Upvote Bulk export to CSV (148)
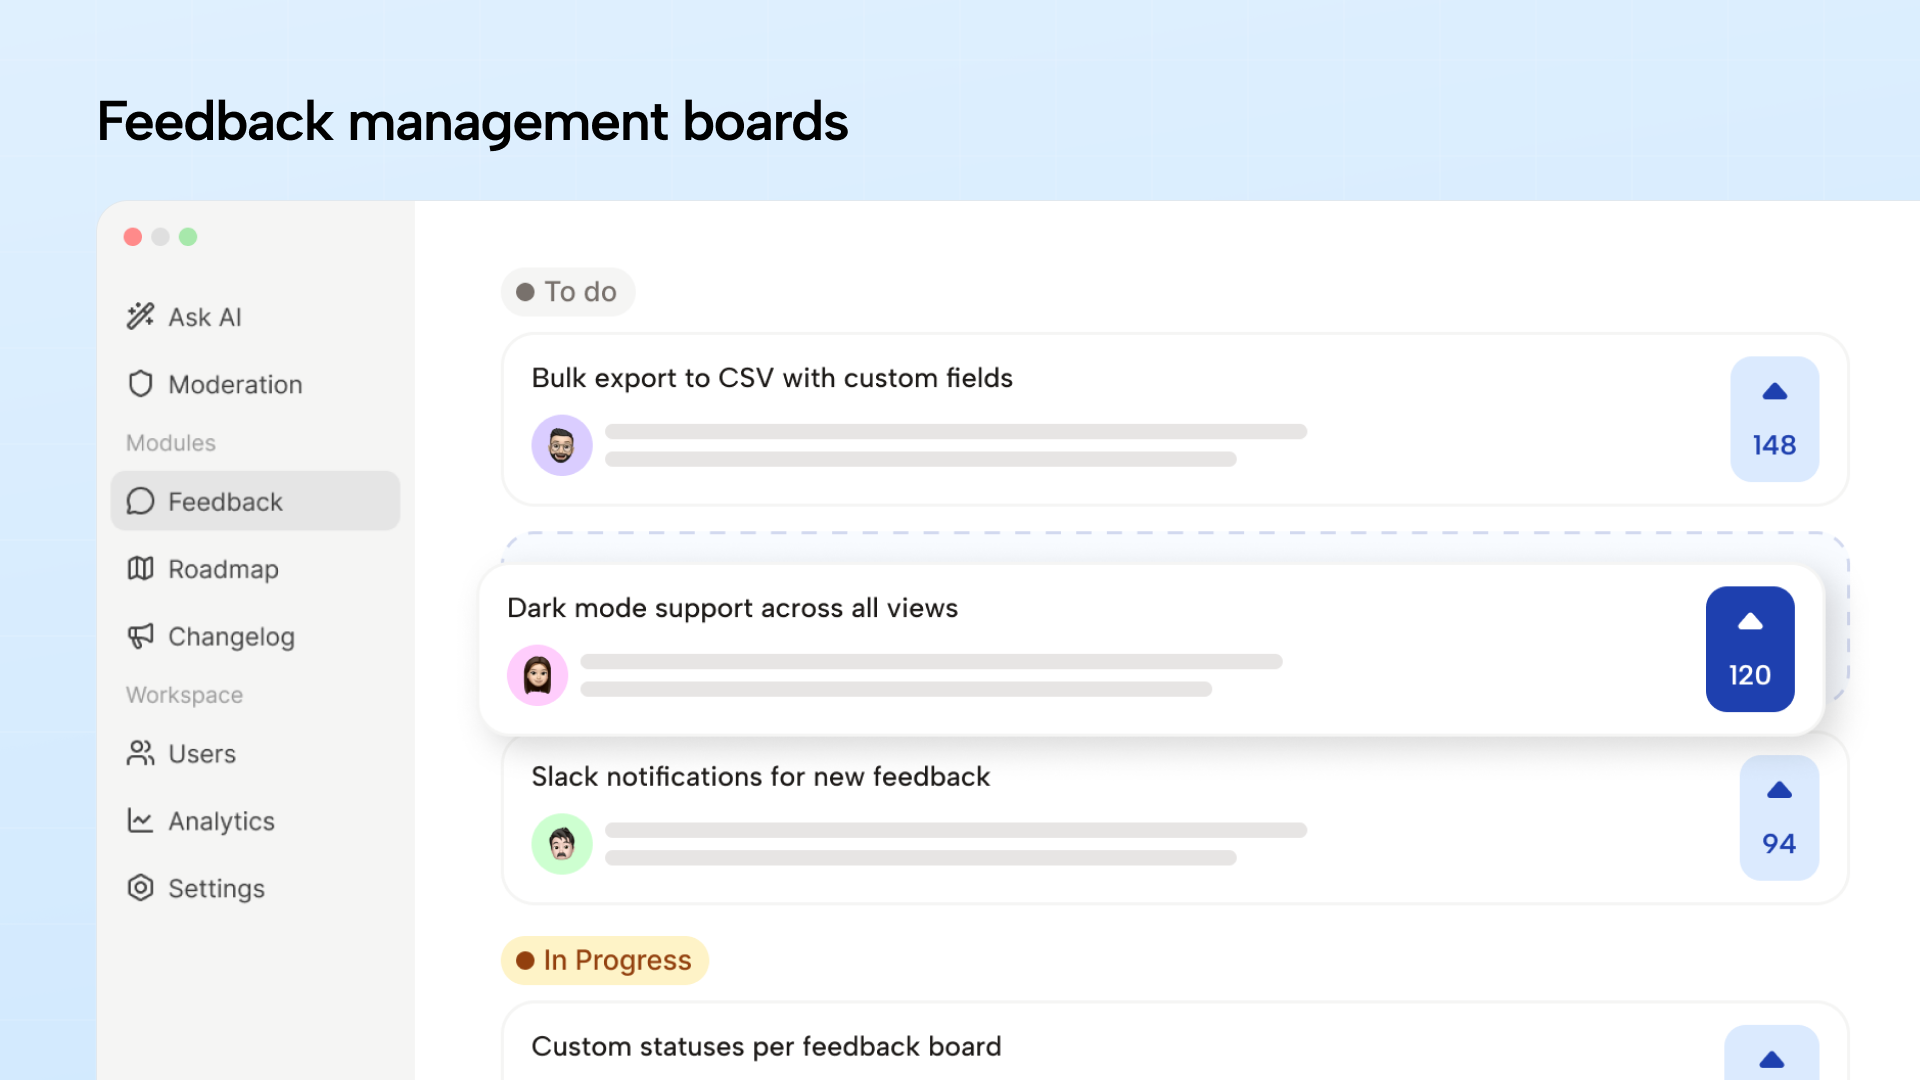 [x=1774, y=419]
